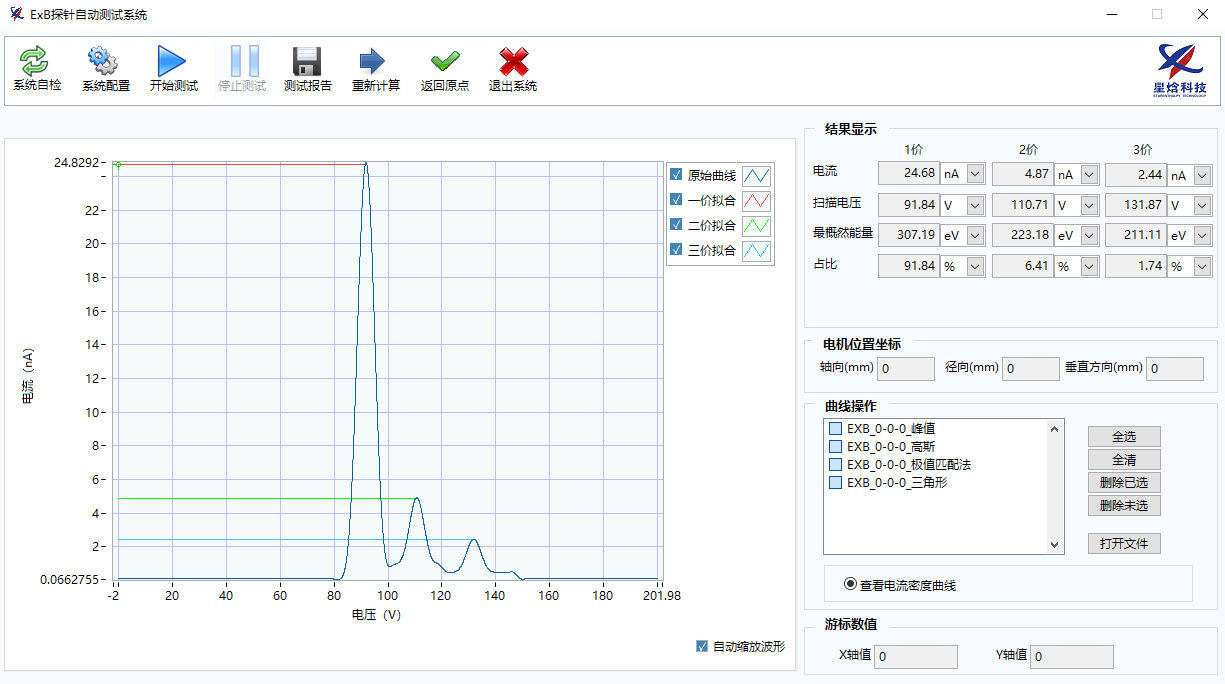Click the 星焓科技 company logo
Viewport: 1225px width, 684px height.
[1180, 70]
